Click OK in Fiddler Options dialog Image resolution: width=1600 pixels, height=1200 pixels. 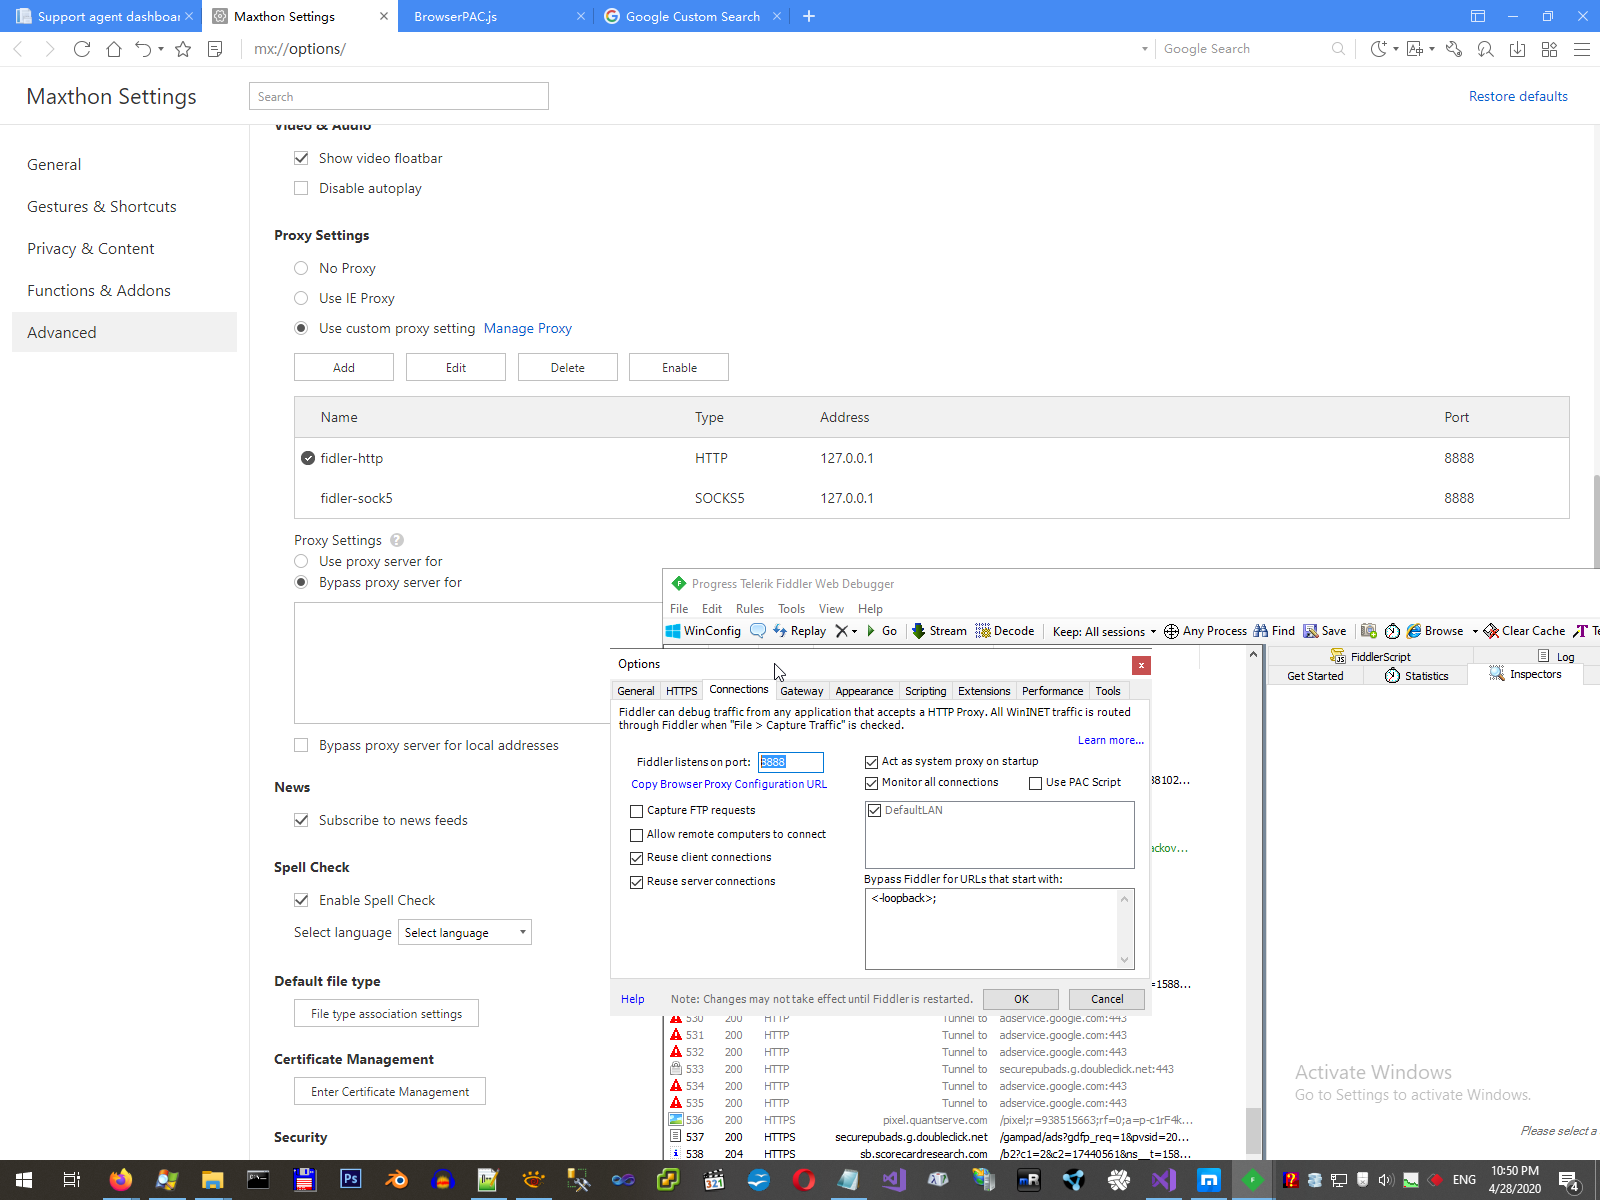(x=1021, y=999)
